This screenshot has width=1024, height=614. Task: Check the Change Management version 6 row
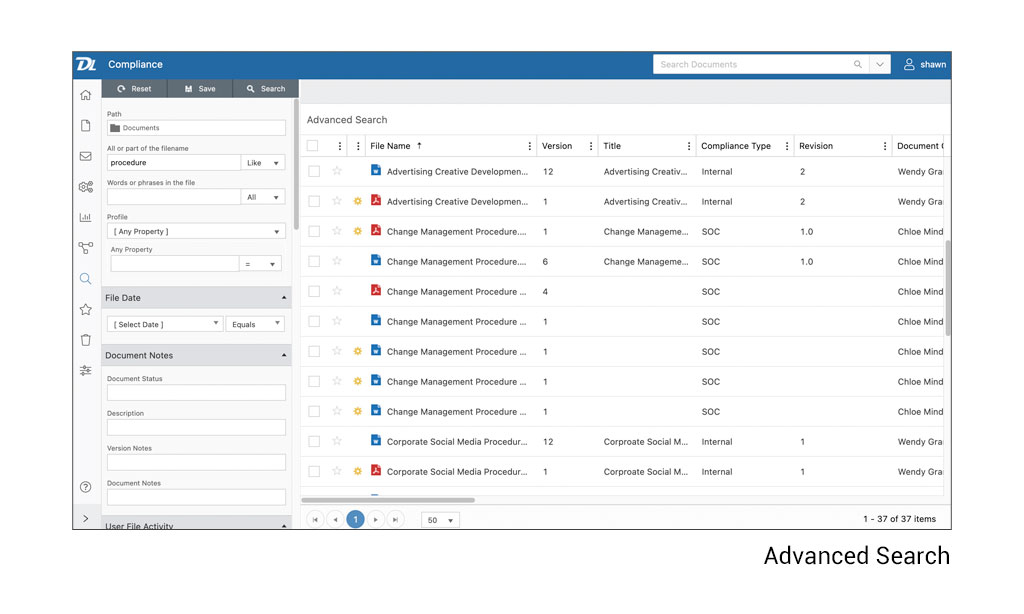pos(314,261)
